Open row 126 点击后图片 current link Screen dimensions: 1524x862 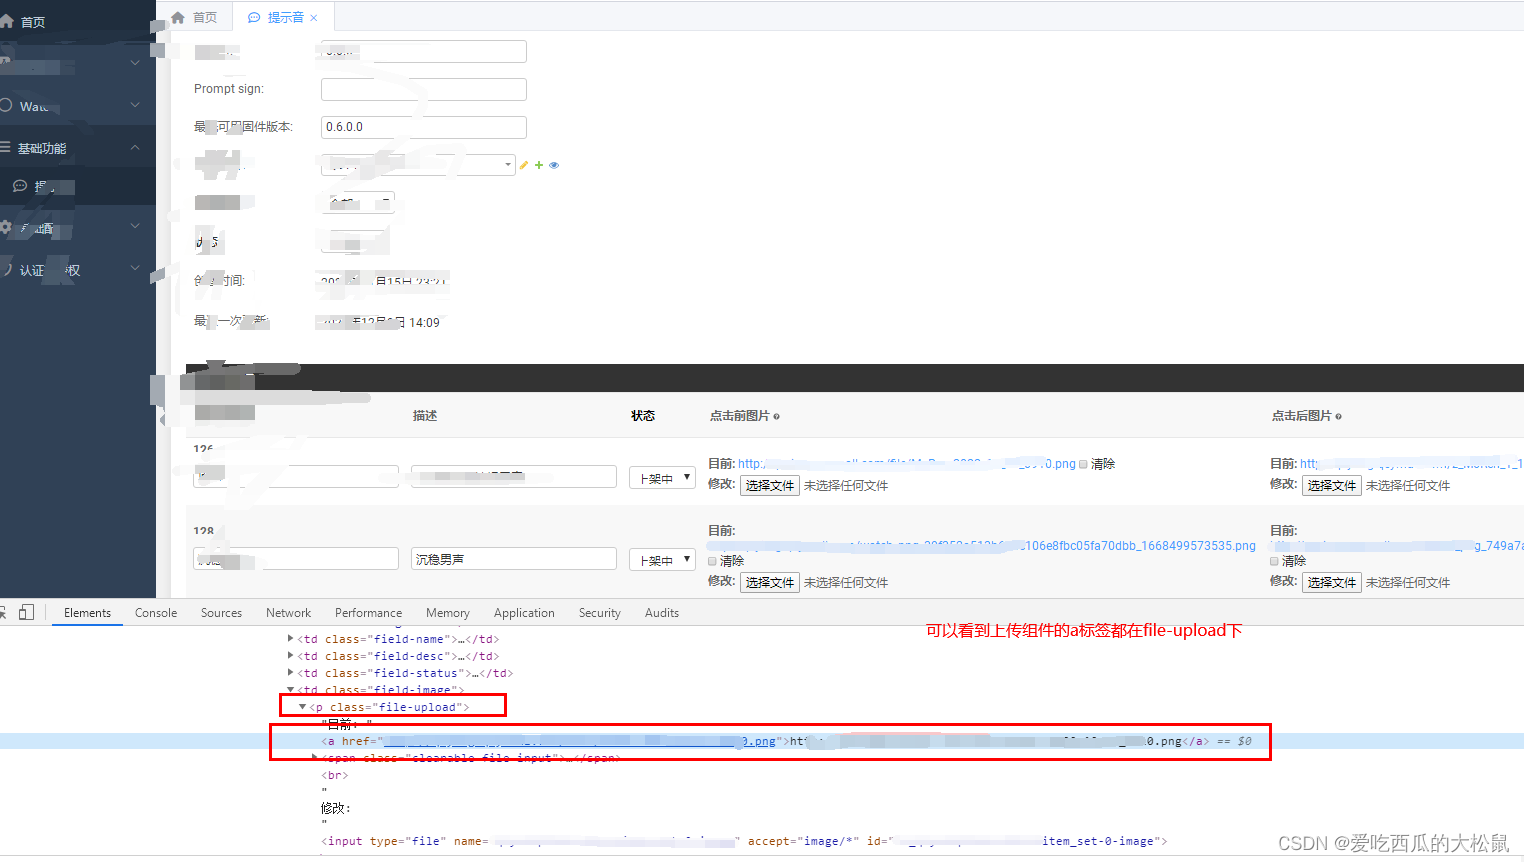1411,464
